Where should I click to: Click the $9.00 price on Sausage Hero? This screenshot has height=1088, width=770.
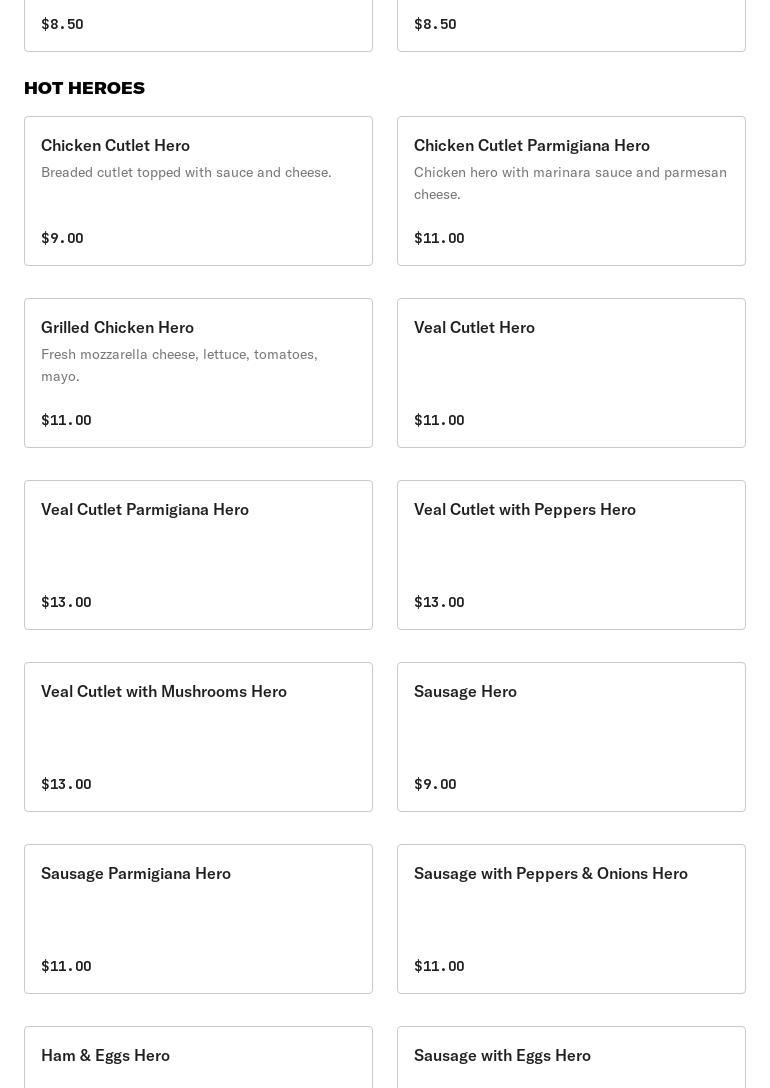coord(436,784)
